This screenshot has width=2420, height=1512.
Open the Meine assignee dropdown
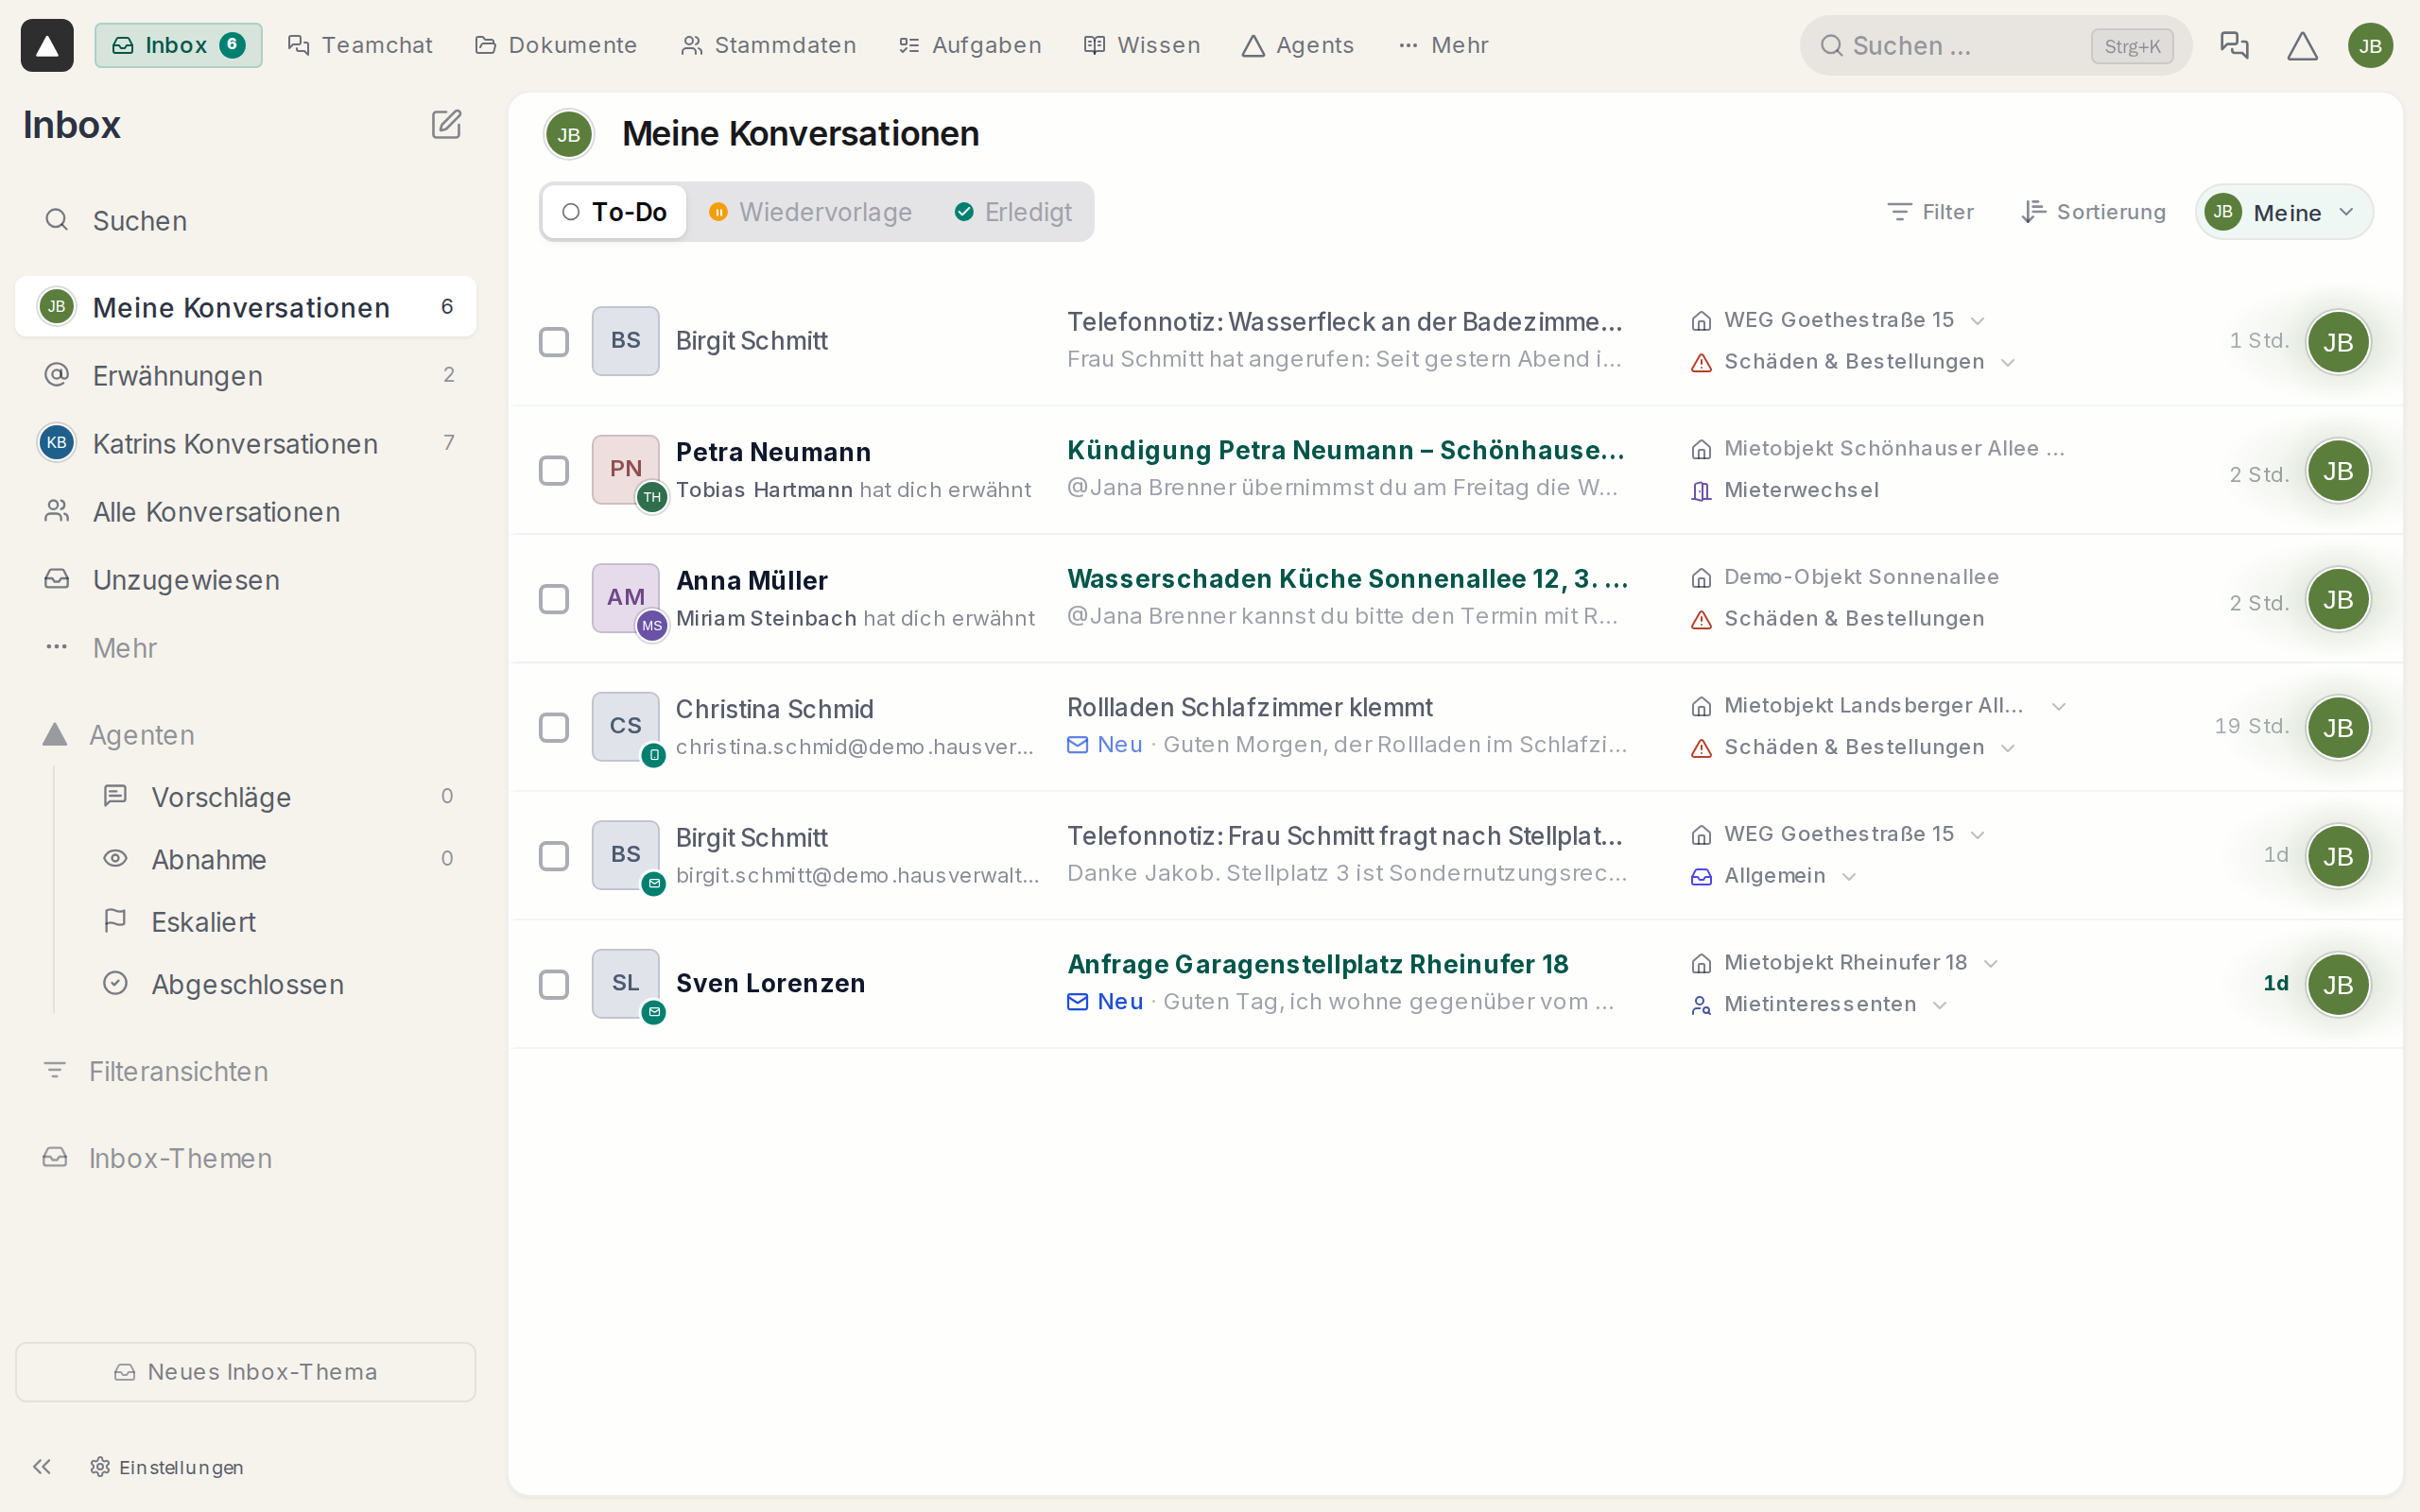(2284, 212)
